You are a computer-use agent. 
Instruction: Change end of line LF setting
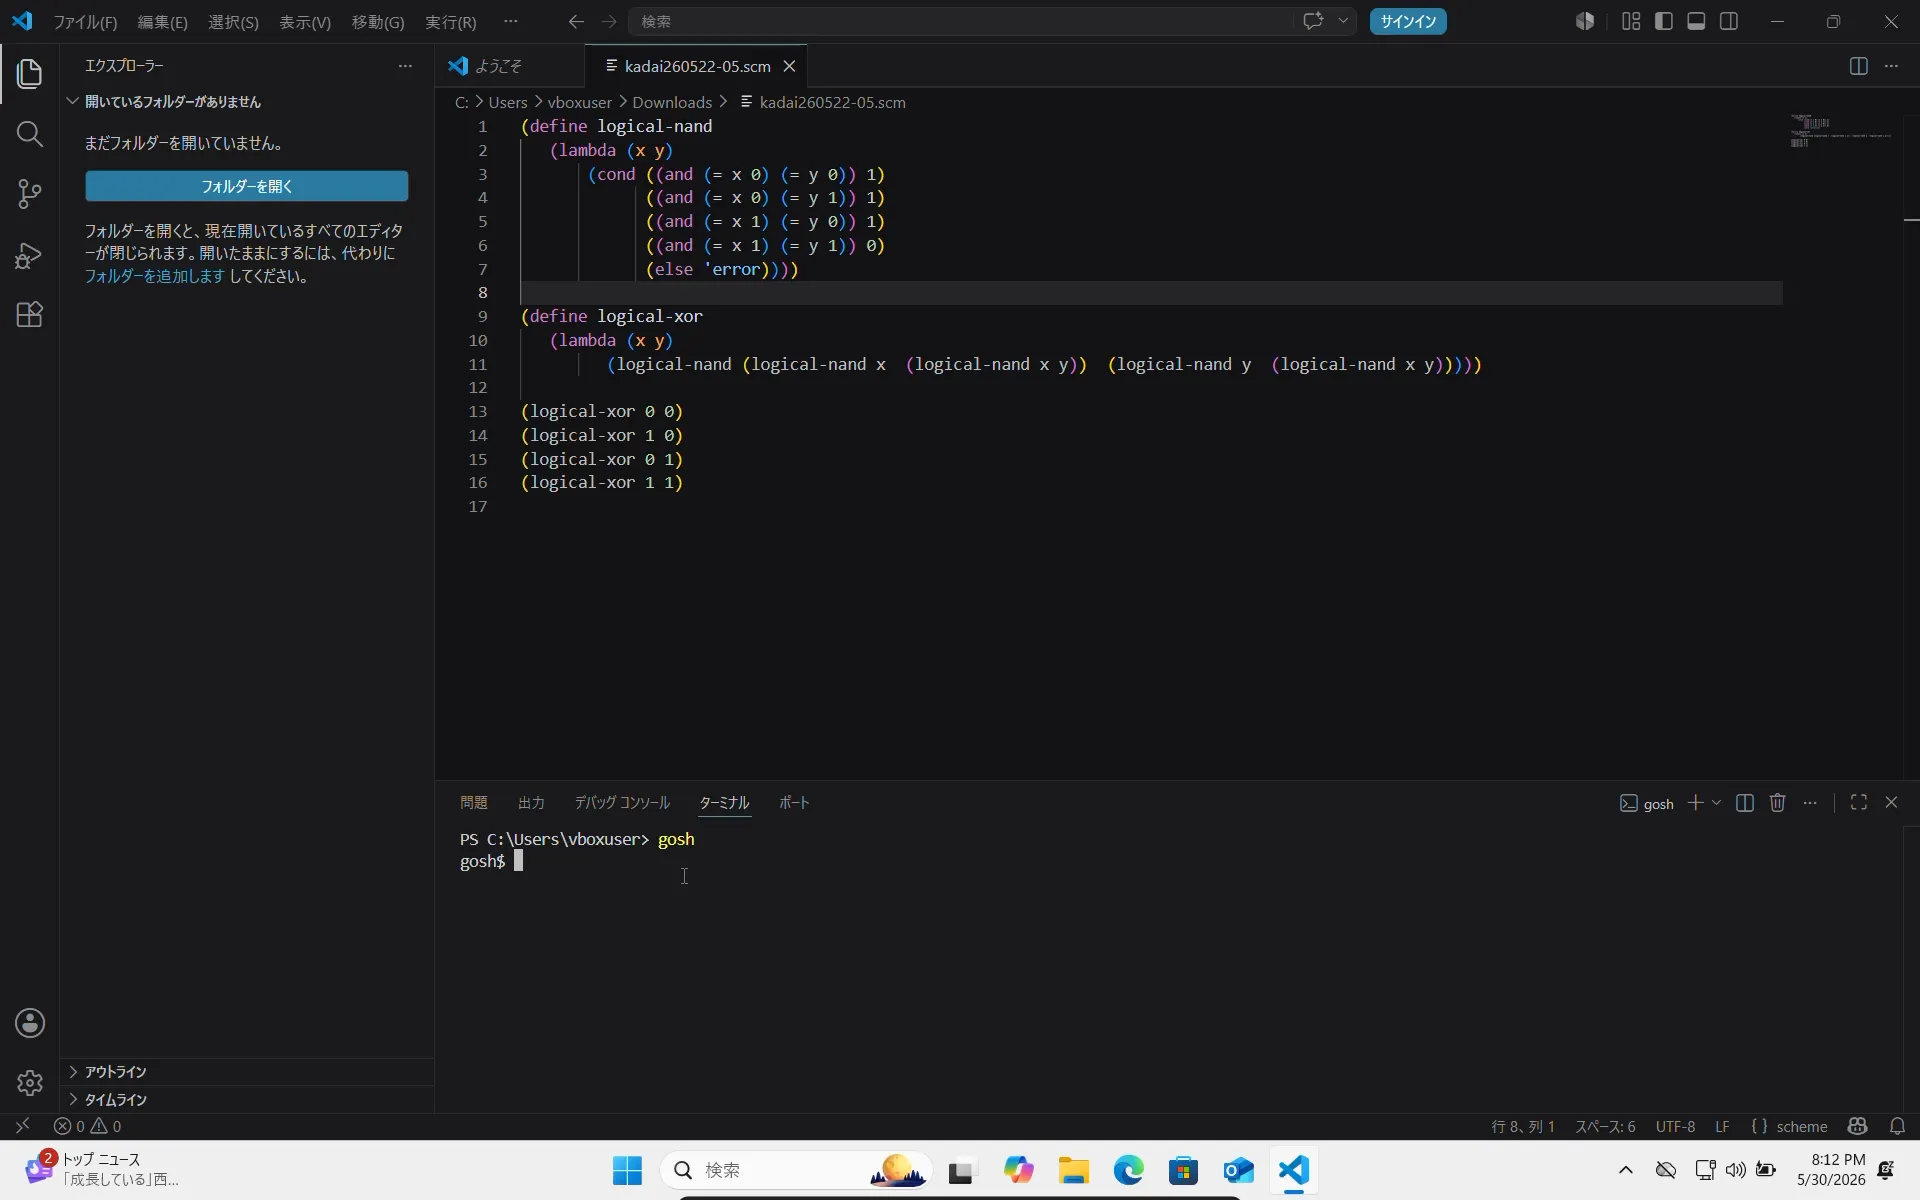pos(1722,1126)
